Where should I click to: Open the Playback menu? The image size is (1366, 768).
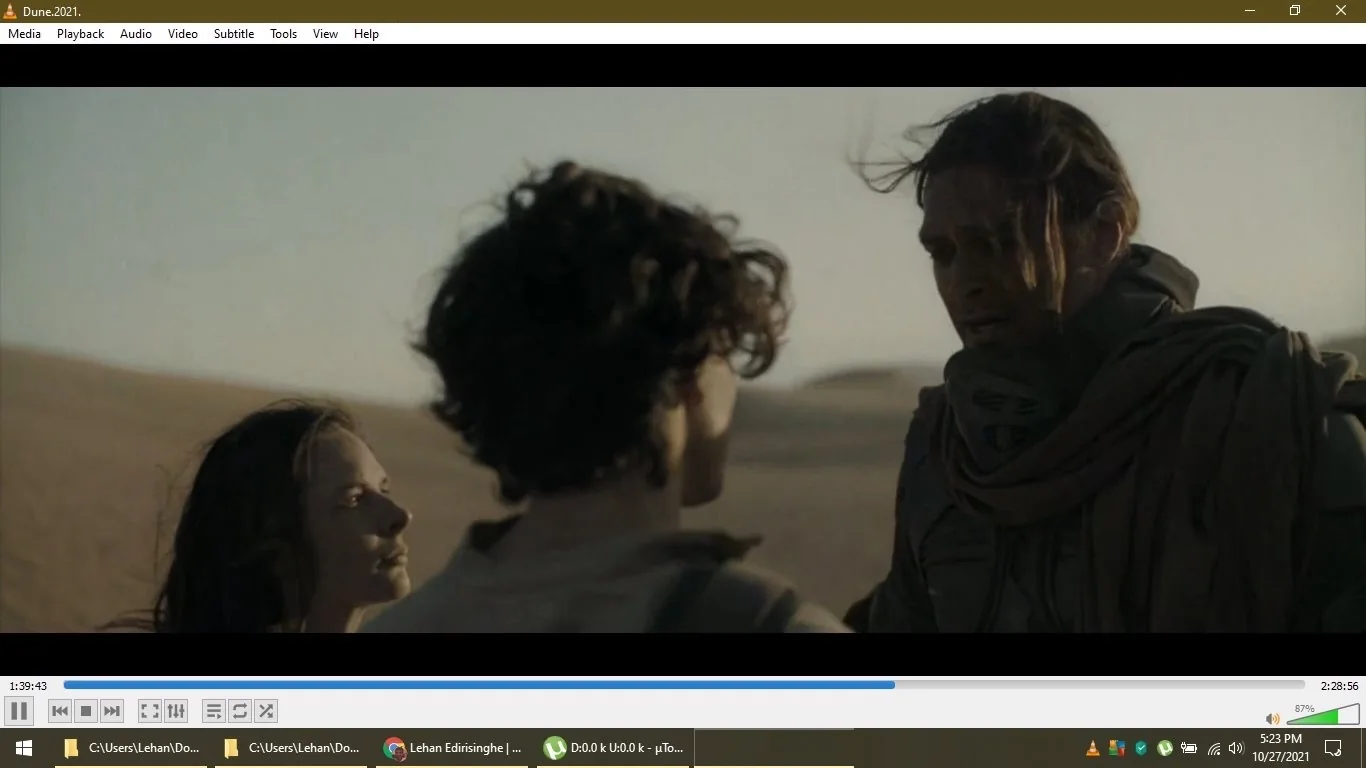(x=80, y=34)
